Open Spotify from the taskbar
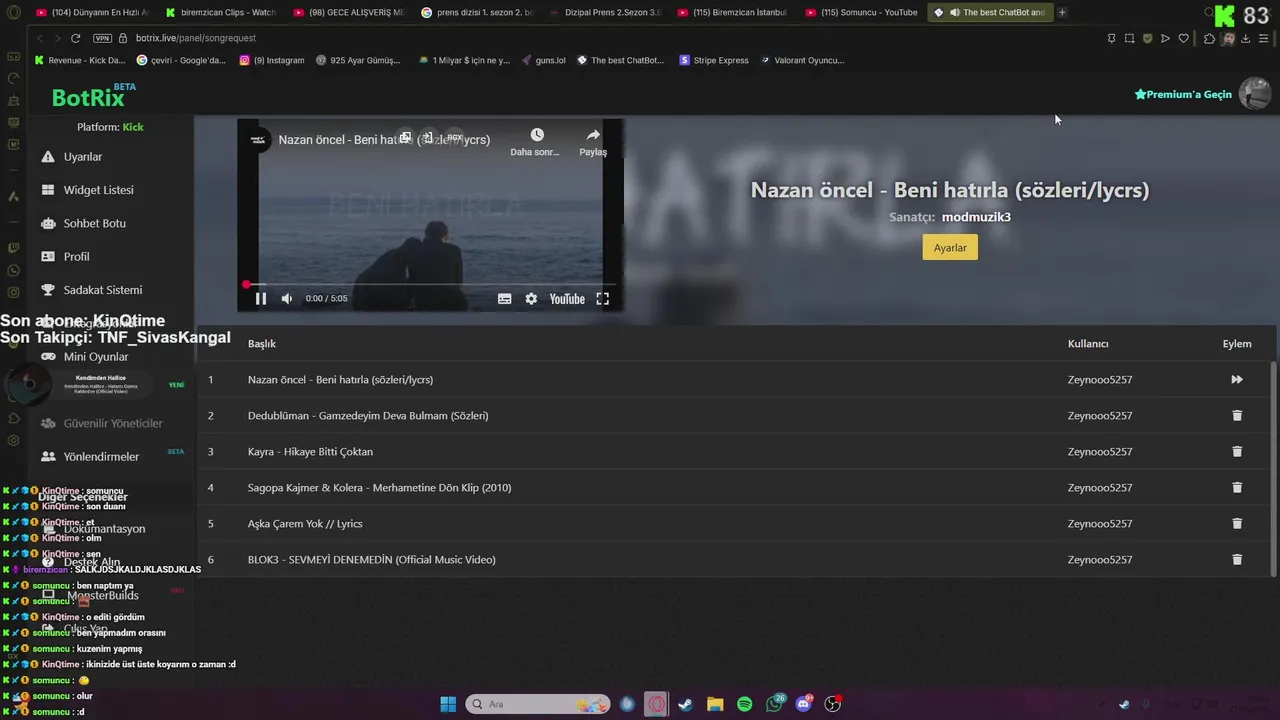 (744, 704)
